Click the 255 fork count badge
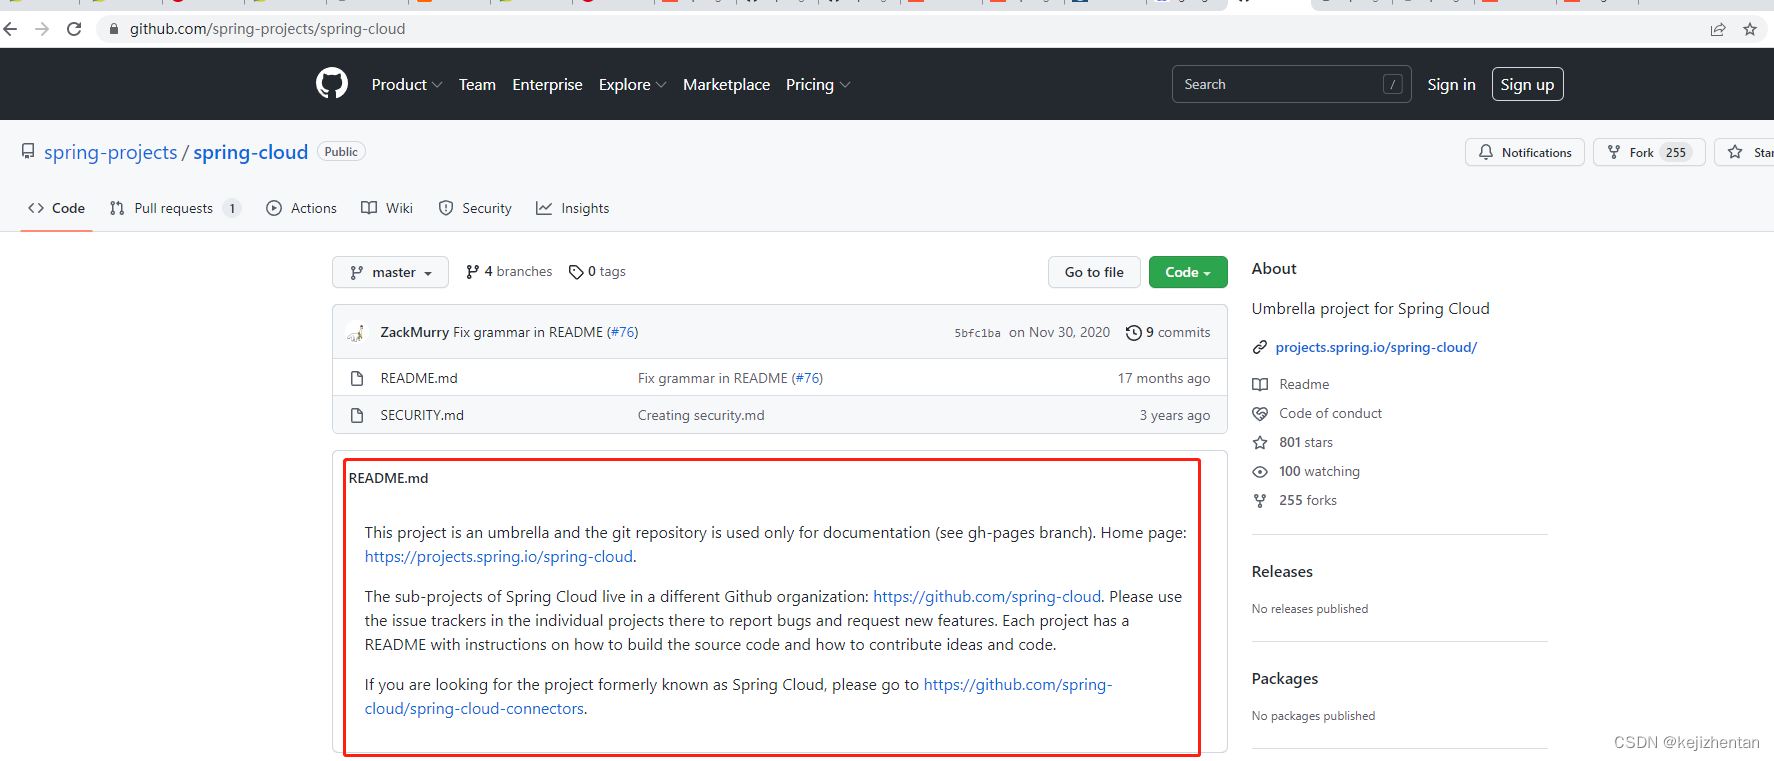The width and height of the screenshot is (1774, 761). pos(1676,152)
